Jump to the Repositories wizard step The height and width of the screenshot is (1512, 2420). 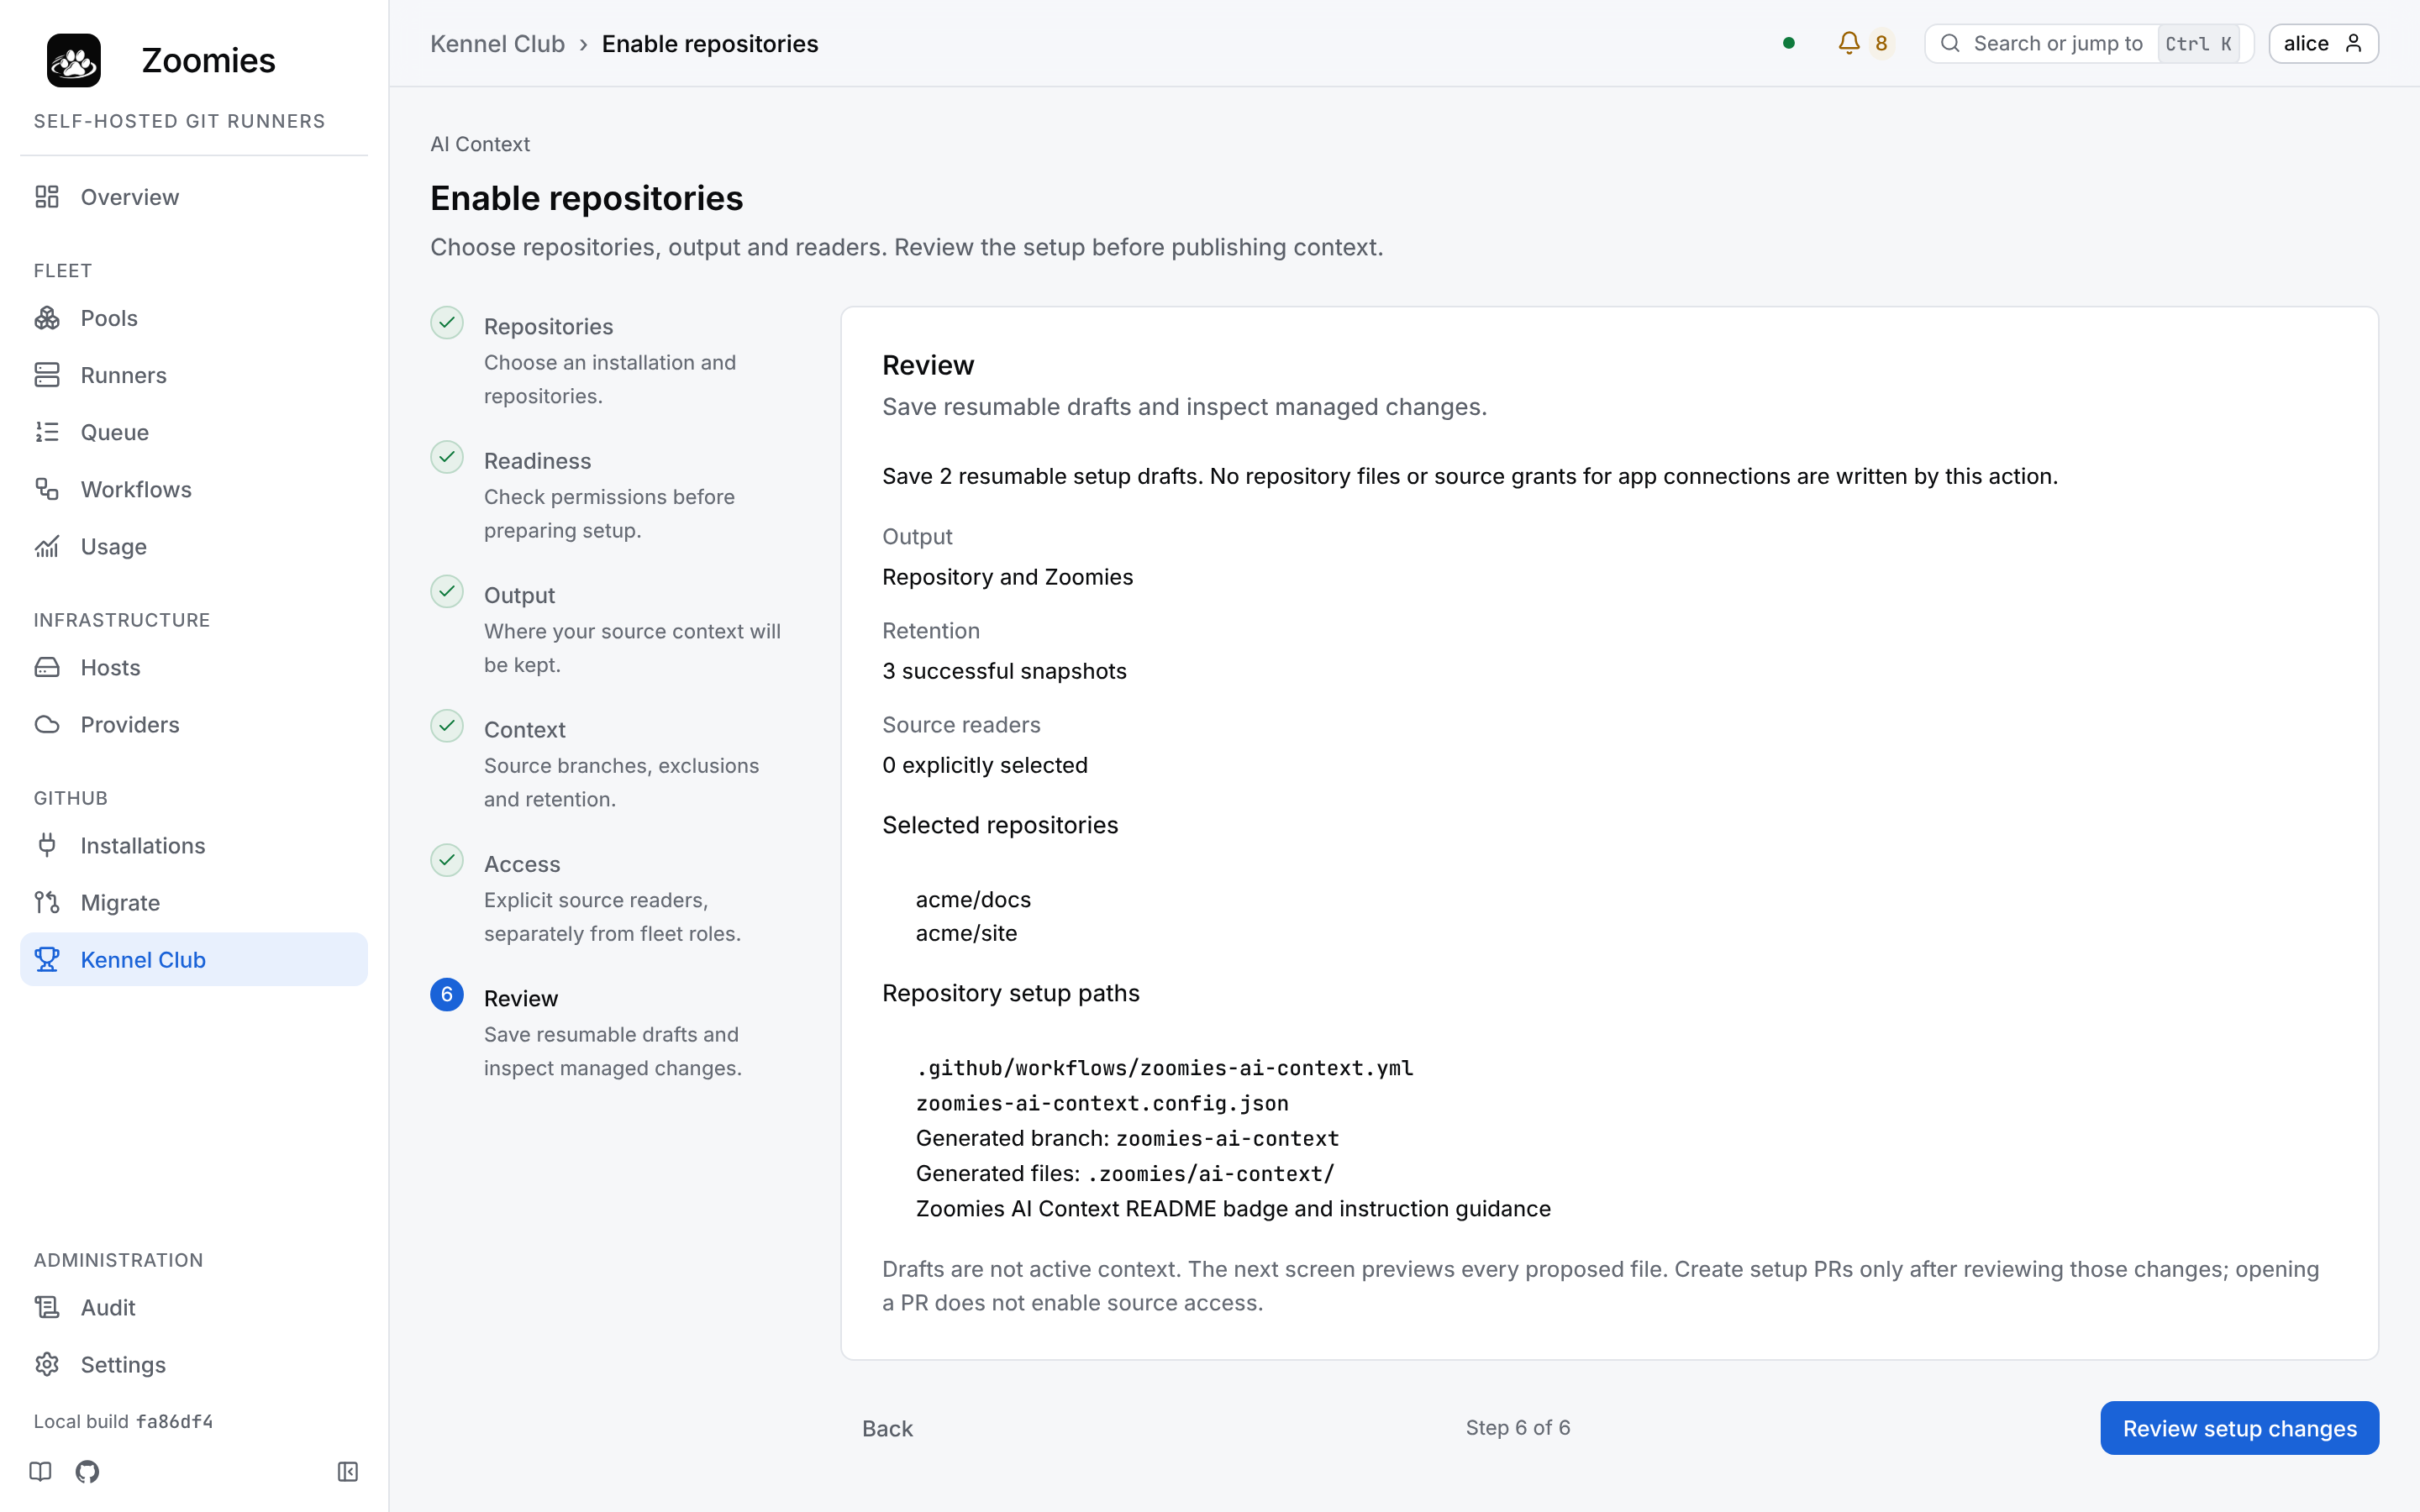point(548,326)
